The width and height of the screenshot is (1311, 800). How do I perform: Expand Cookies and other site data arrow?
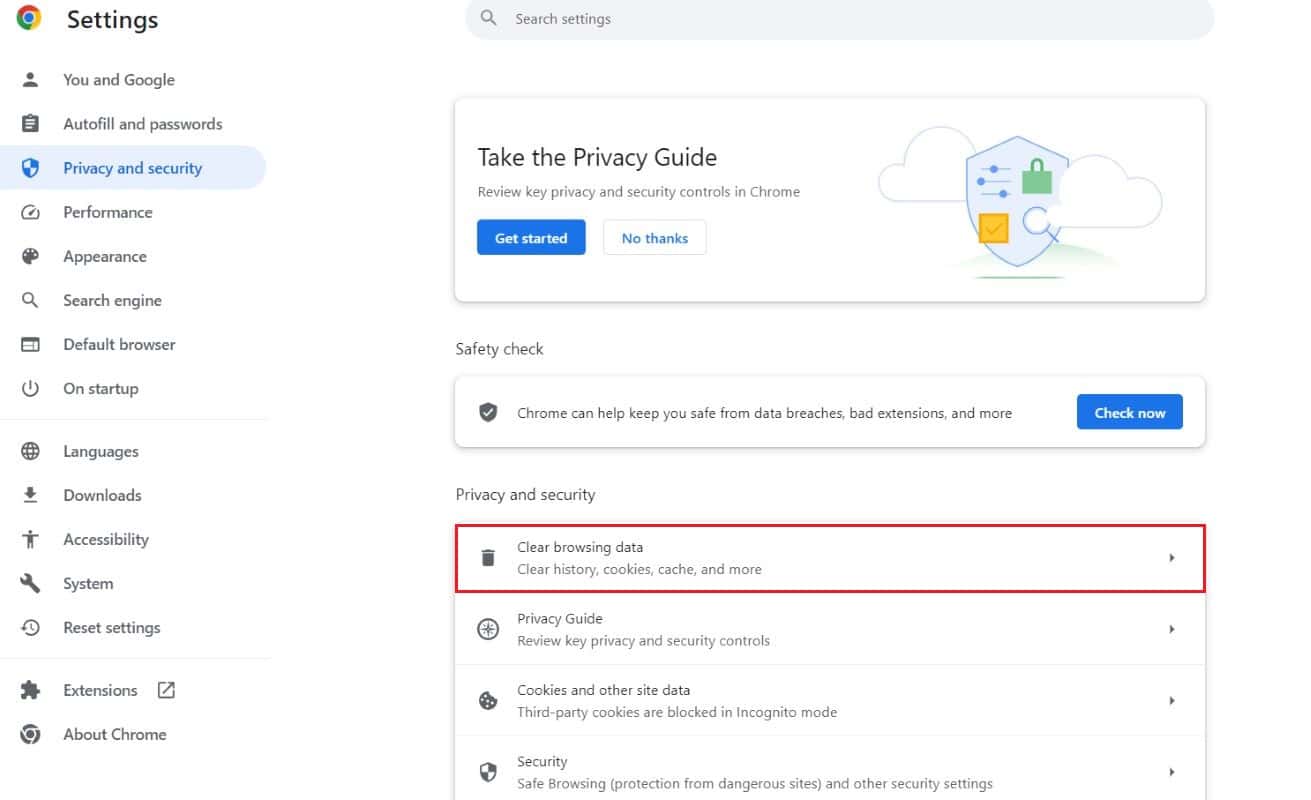(1171, 701)
